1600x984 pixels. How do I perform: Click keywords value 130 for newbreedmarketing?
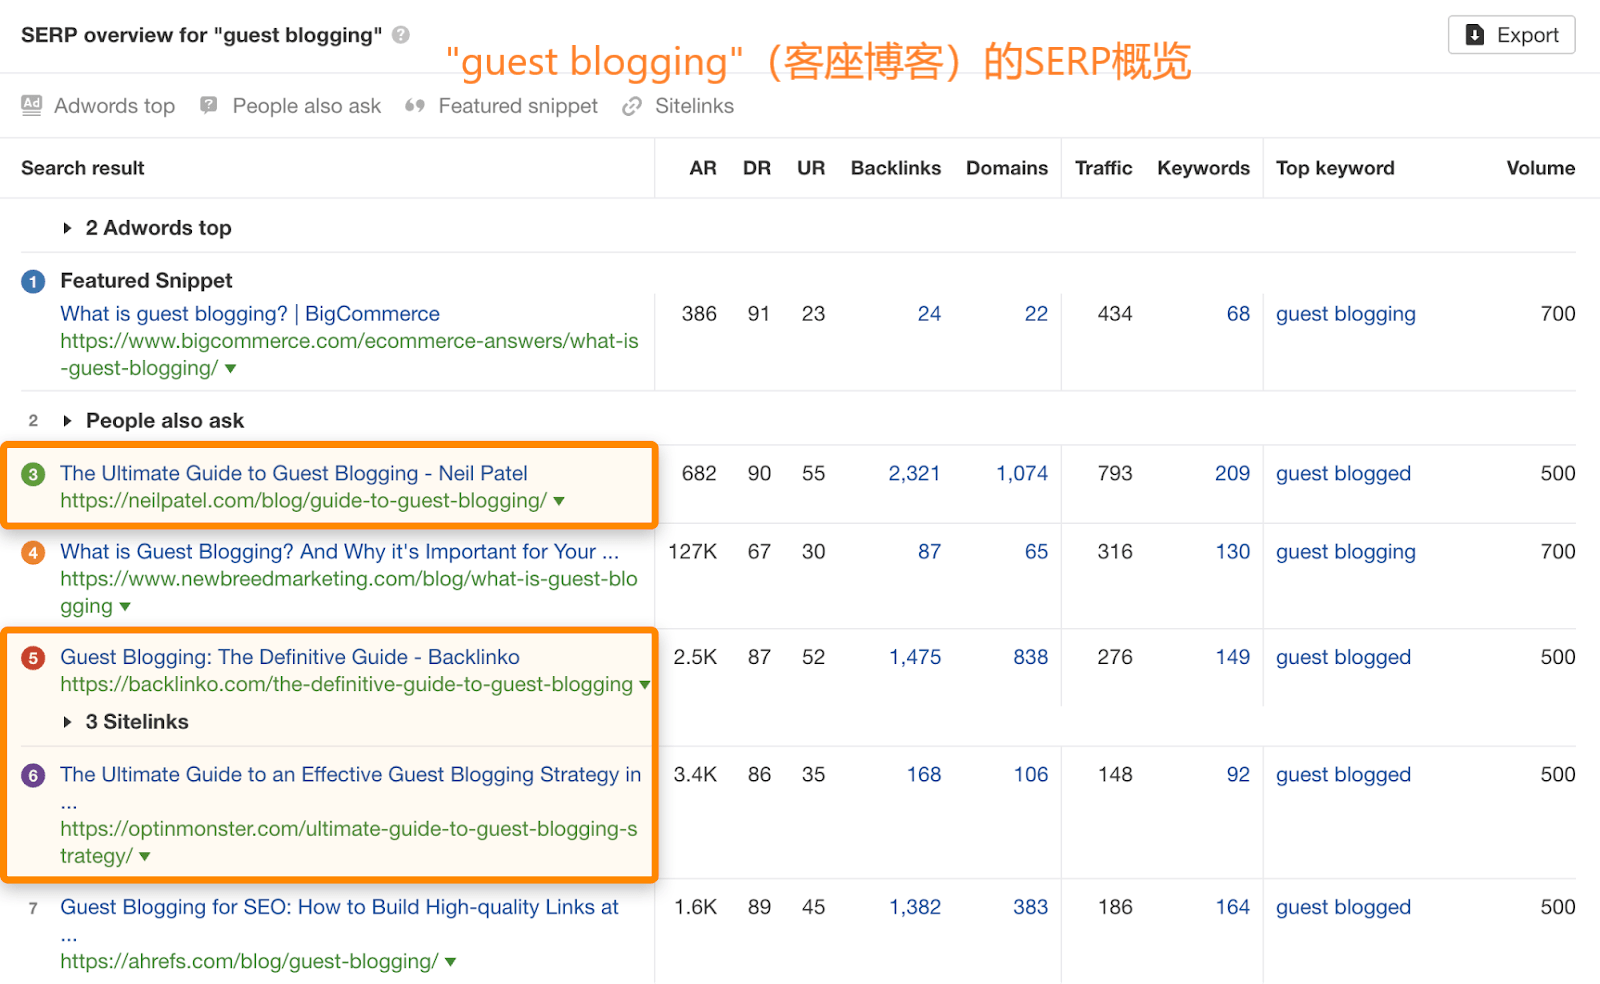(x=1233, y=552)
